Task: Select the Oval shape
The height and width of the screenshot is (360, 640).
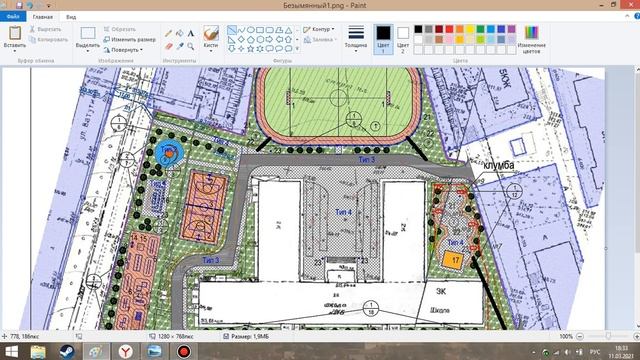Action: [251, 30]
